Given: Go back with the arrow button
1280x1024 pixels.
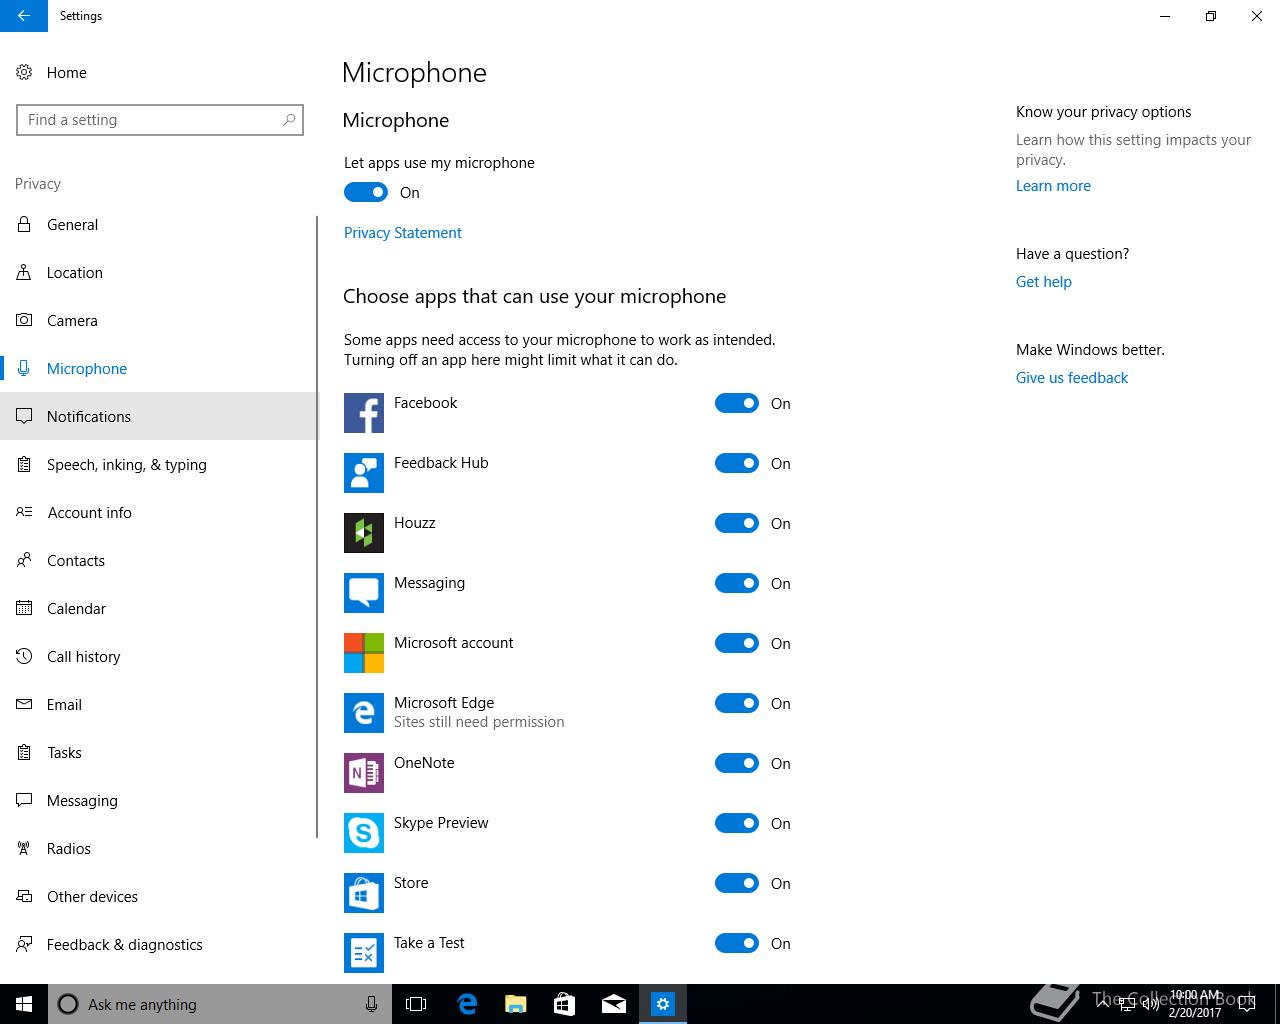Looking at the screenshot, I should (x=24, y=16).
